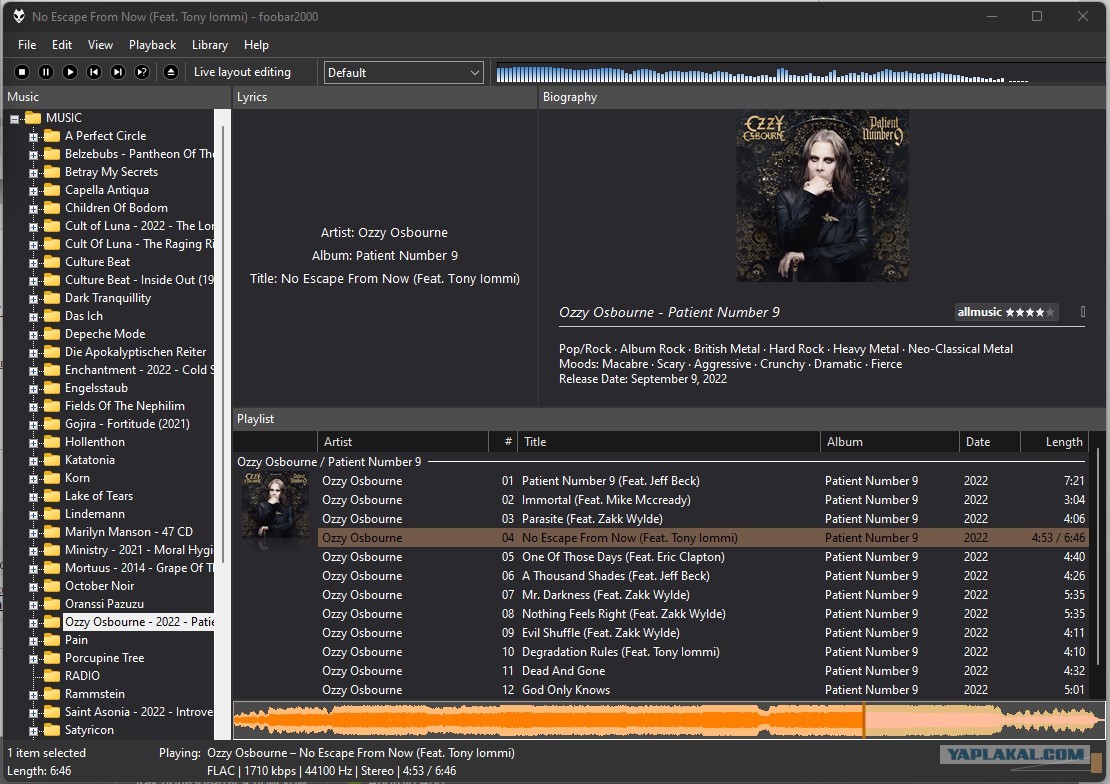
Task: Click Live layout editing button
Action: pyautogui.click(x=242, y=72)
